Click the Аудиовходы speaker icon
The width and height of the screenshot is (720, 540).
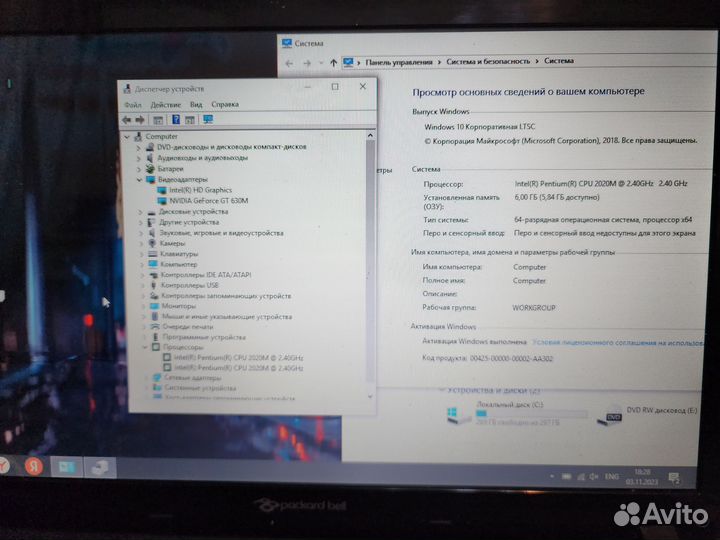[x=150, y=158]
